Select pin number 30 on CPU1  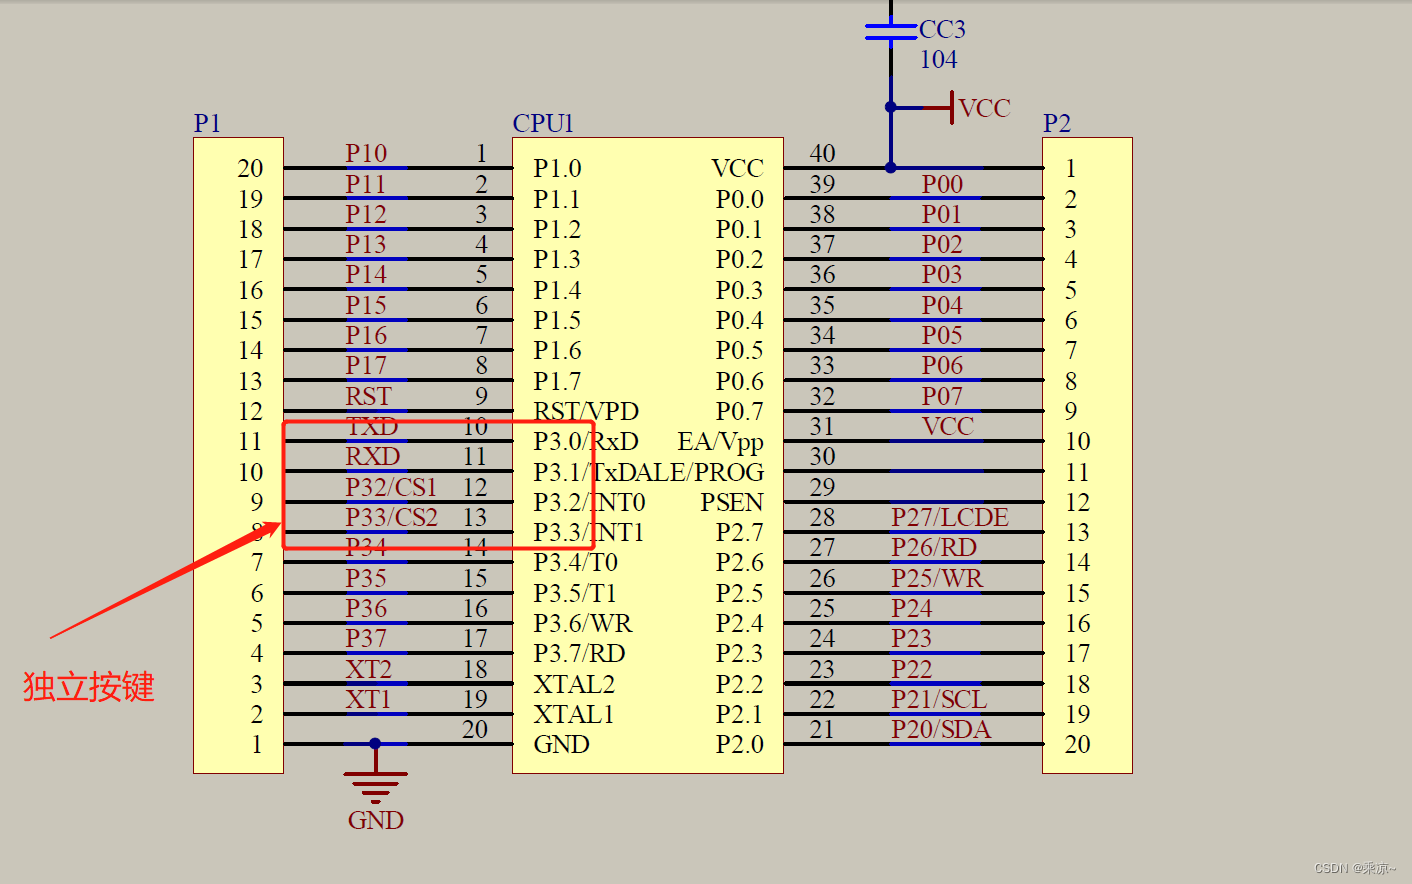point(822,456)
